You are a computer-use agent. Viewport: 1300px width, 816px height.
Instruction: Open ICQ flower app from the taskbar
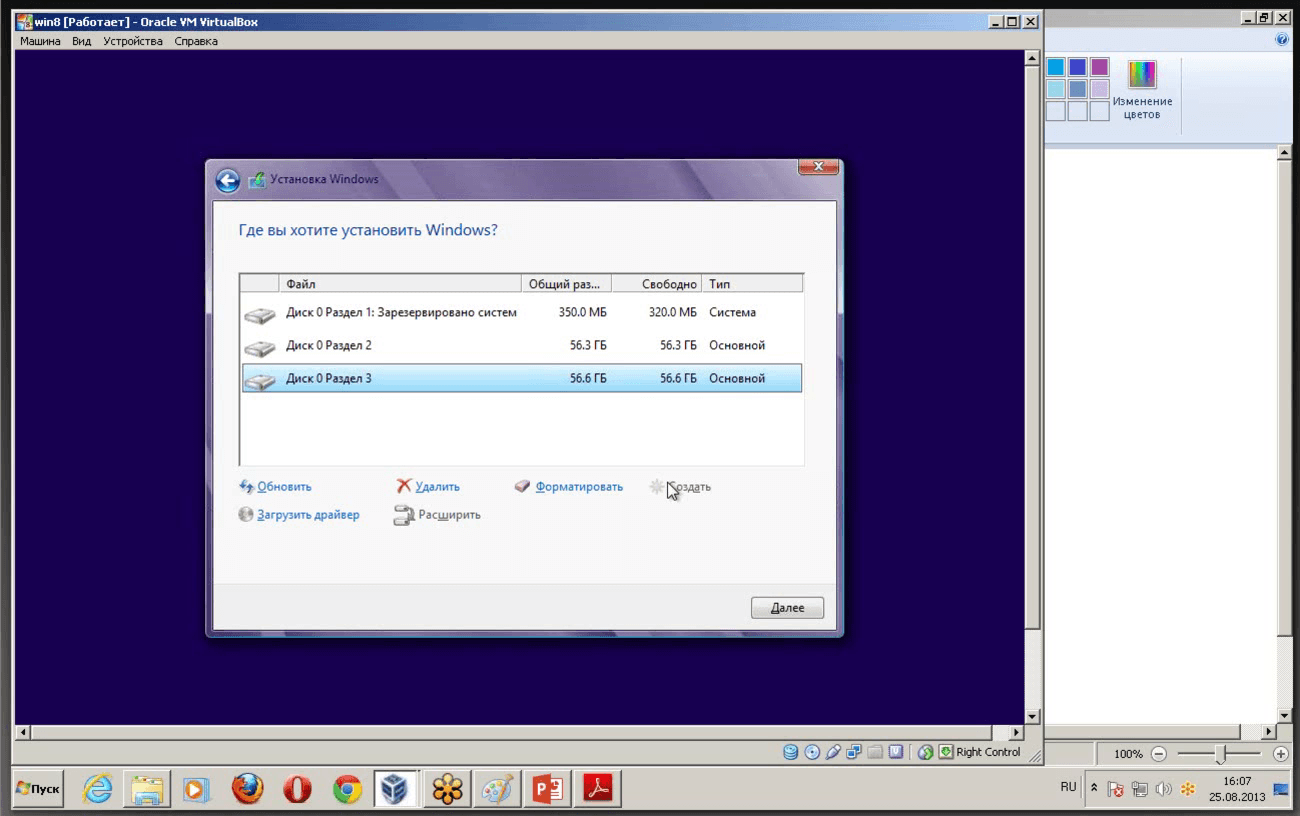pyautogui.click(x=447, y=789)
